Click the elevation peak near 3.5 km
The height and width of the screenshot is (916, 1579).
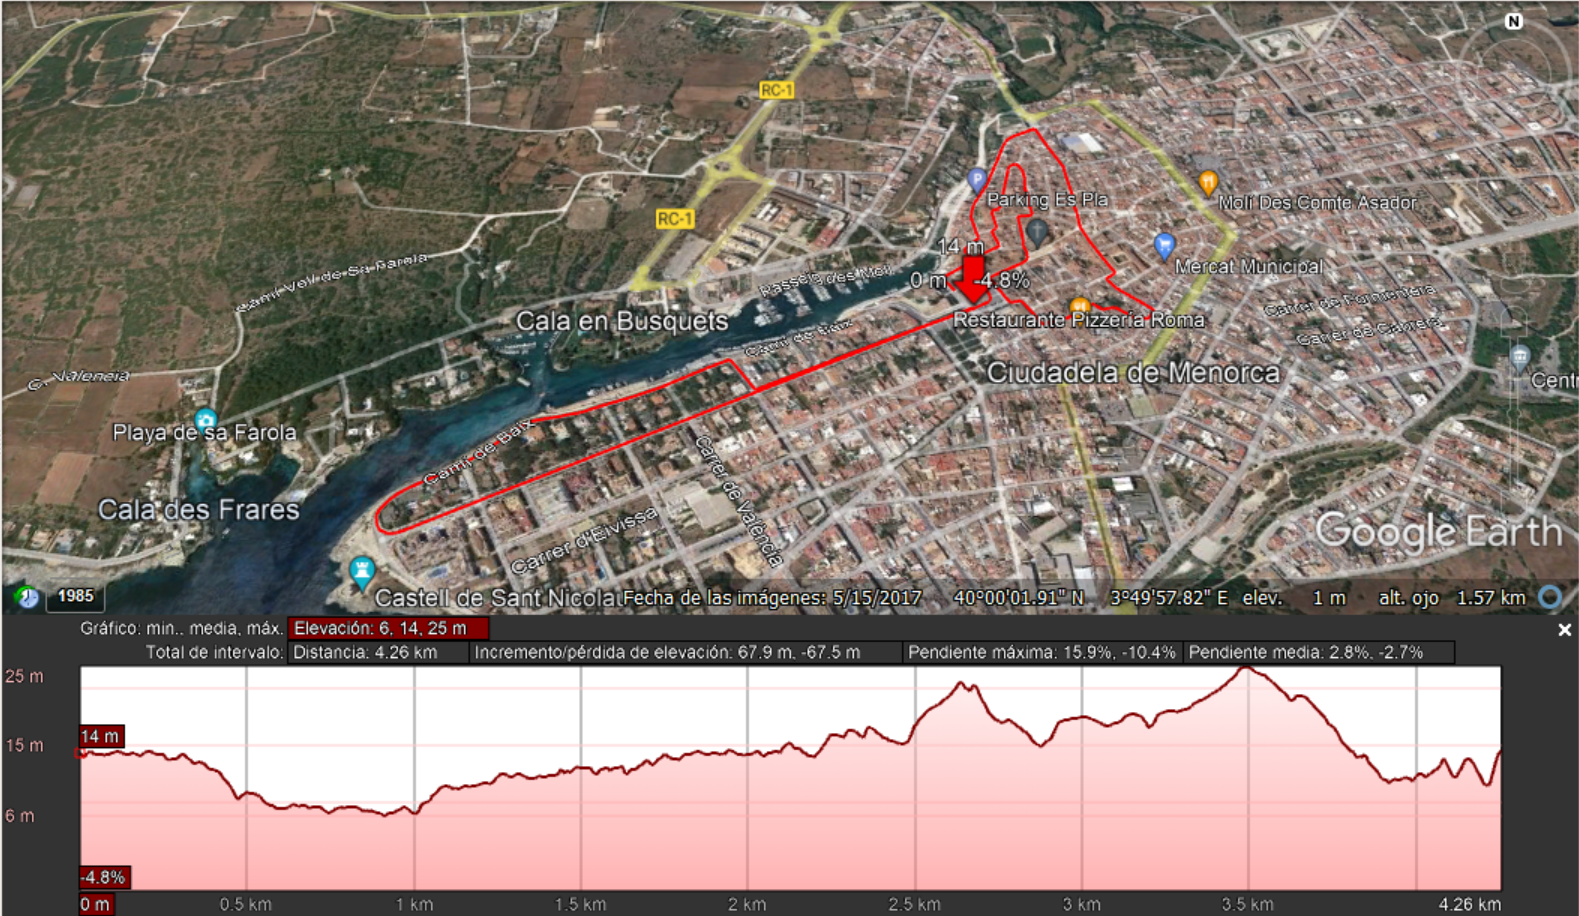tap(1246, 668)
